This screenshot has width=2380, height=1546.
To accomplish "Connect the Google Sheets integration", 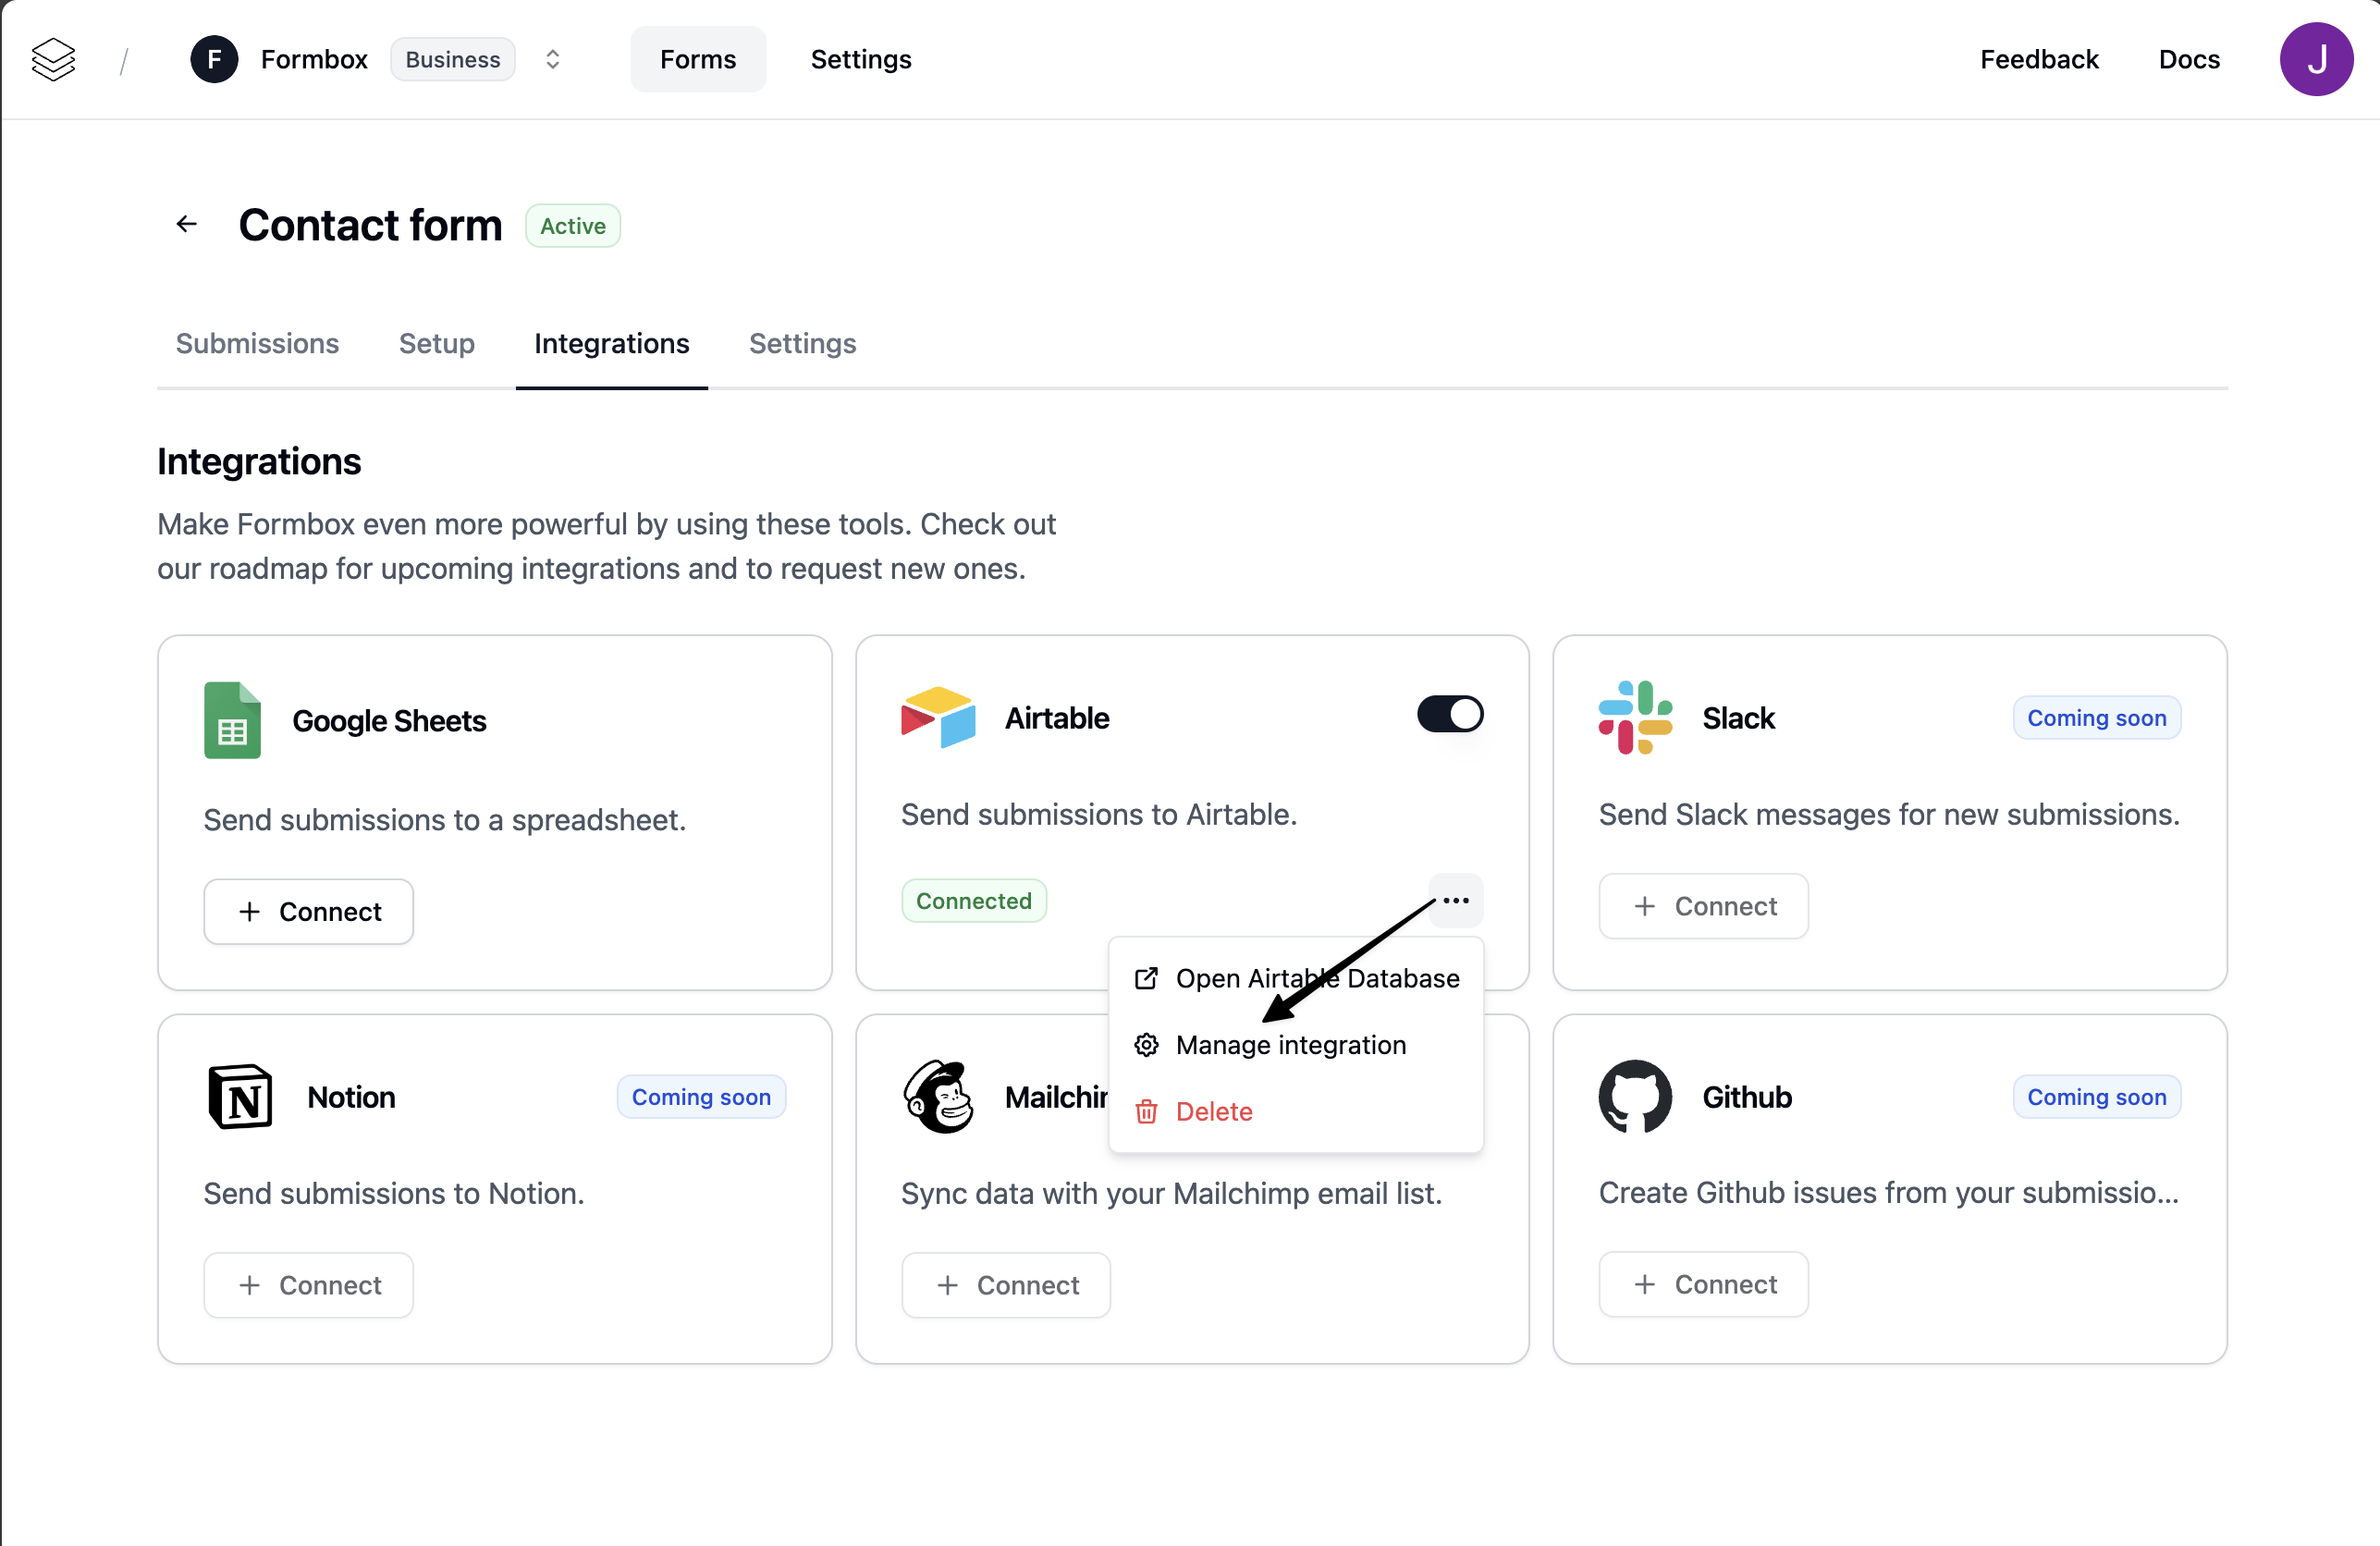I will pos(308,911).
